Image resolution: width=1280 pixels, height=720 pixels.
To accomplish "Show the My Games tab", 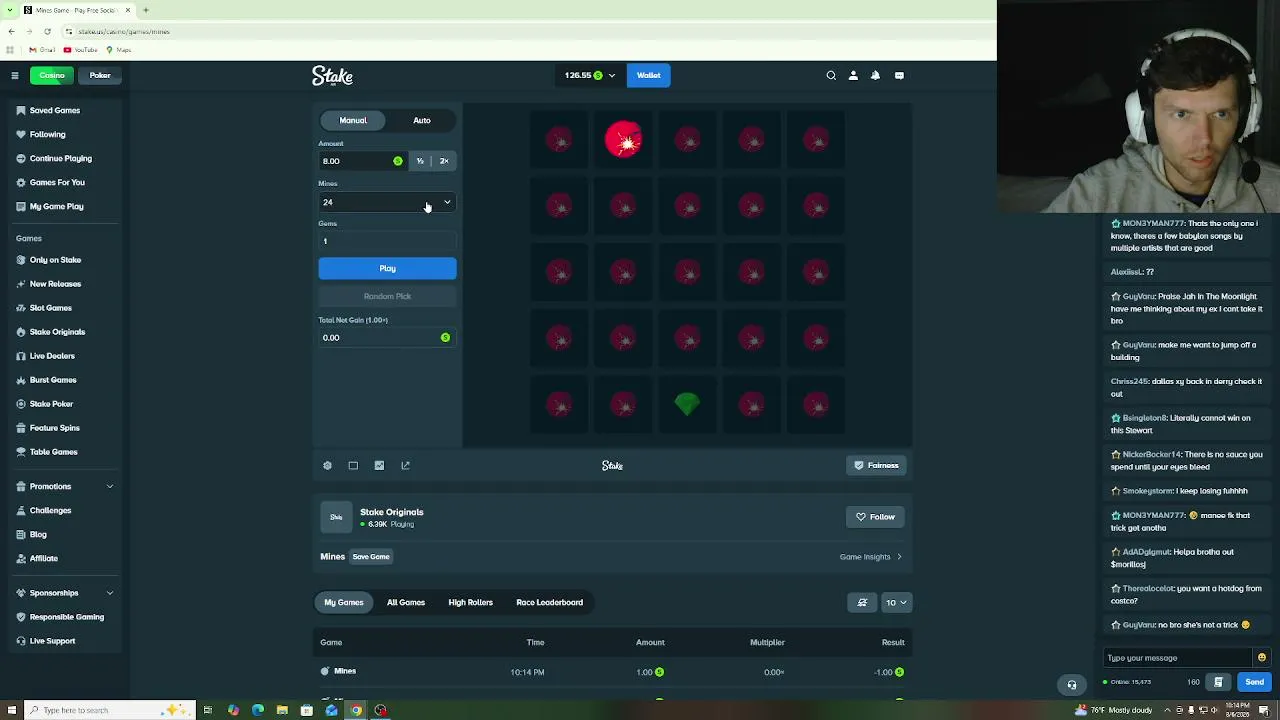I will tap(344, 602).
